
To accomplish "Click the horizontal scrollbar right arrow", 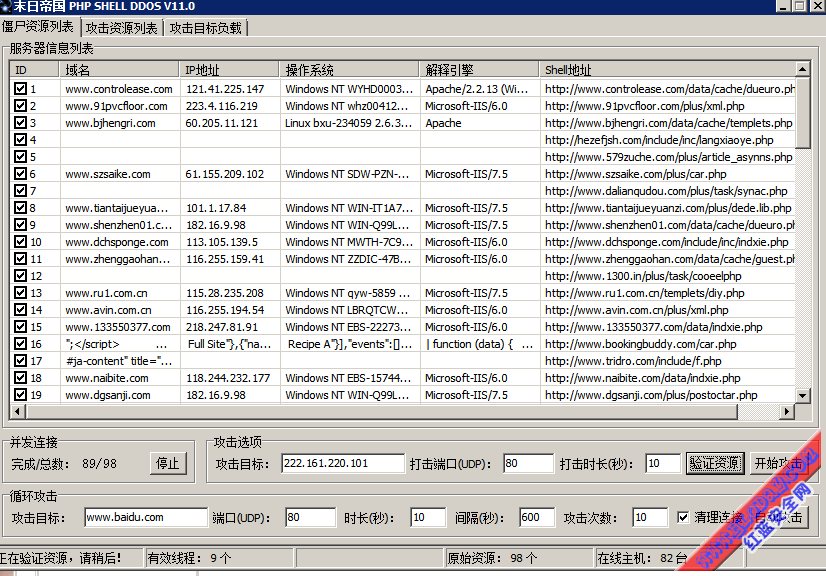I will [x=787, y=411].
